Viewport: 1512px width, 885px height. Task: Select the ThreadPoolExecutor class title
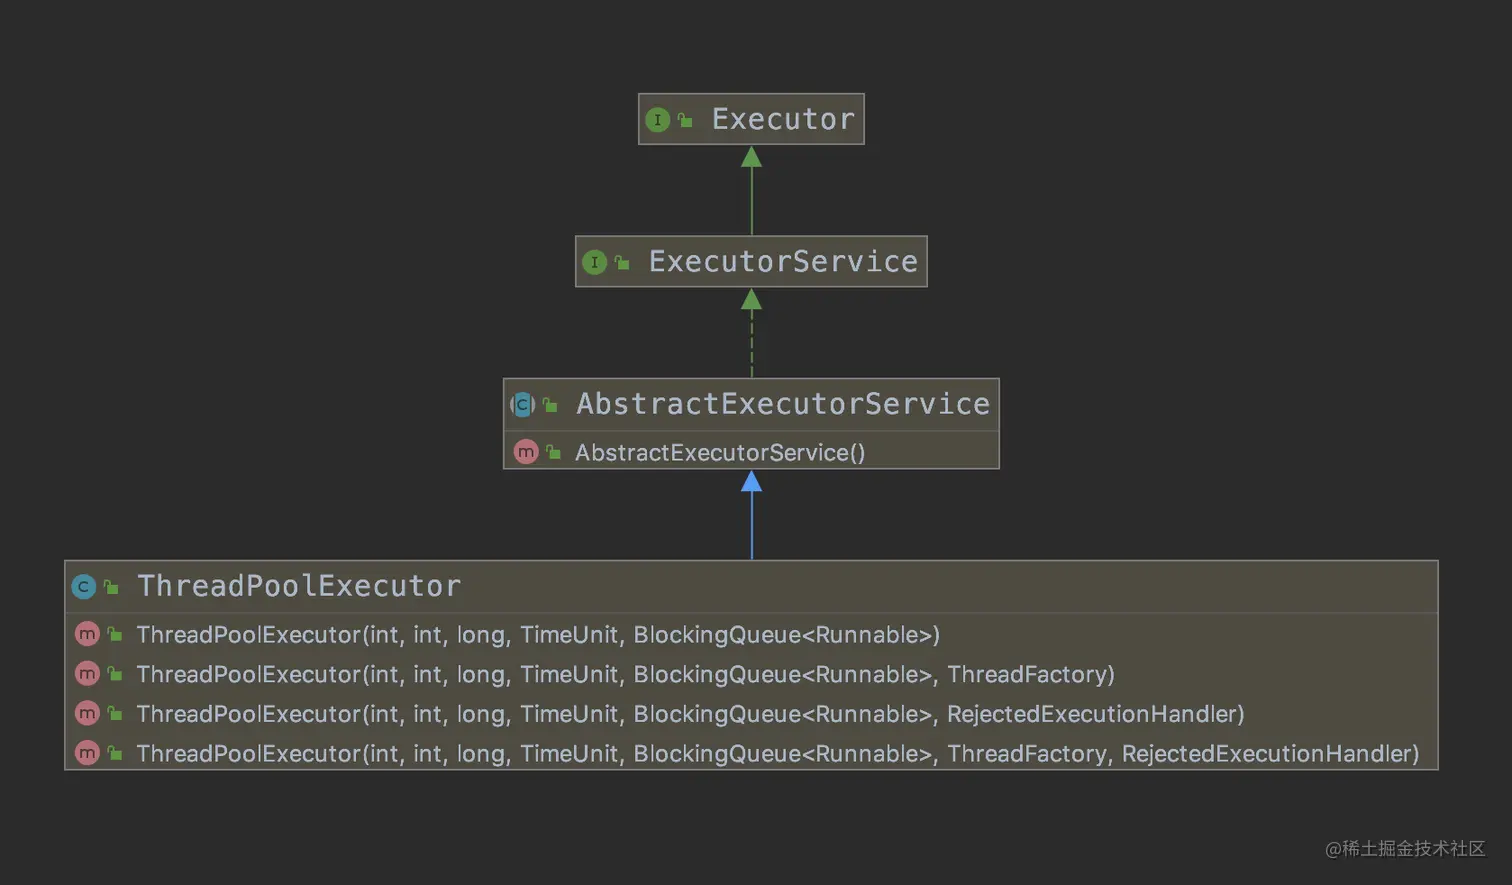click(x=299, y=586)
